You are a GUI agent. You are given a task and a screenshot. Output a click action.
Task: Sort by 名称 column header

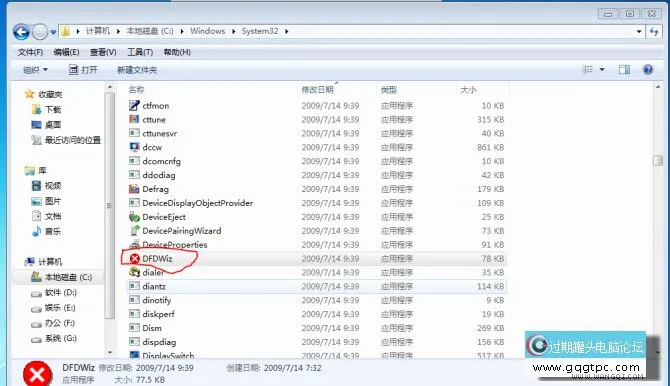click(x=136, y=90)
